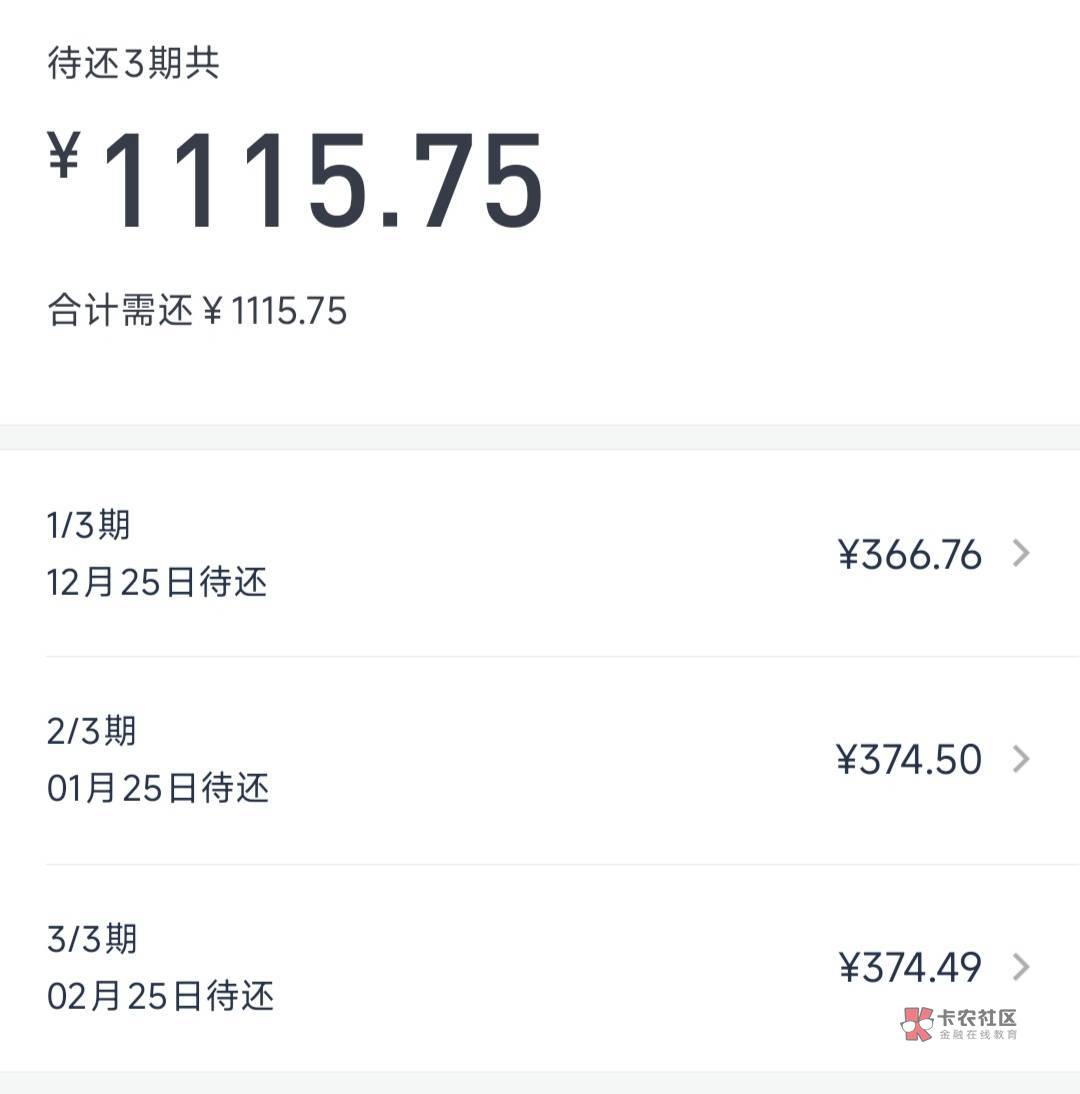The width and height of the screenshot is (1080, 1094).
Task: Tap the large ¥ currency symbol
Action: pyautogui.click(x=64, y=156)
